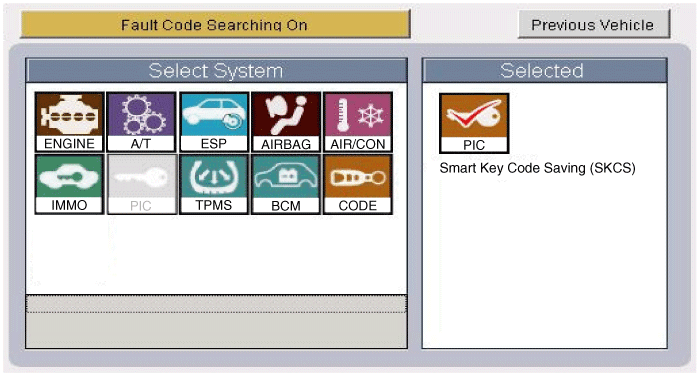Click the Selected panel header
The image size is (700, 376).
[x=545, y=71]
